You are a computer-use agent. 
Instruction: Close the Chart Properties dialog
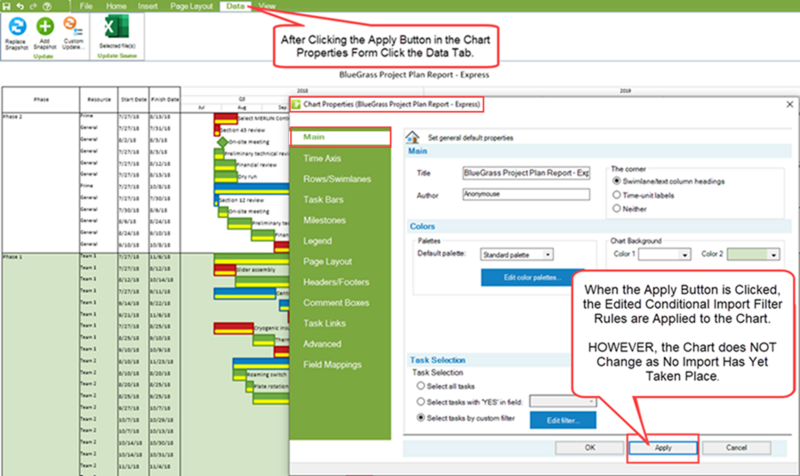pos(789,104)
